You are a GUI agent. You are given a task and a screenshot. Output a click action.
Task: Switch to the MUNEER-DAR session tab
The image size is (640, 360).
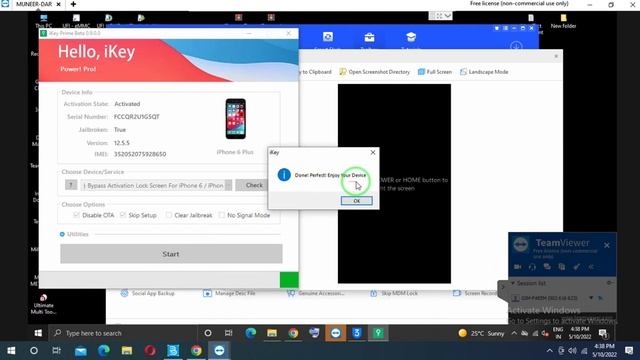coord(34,4)
